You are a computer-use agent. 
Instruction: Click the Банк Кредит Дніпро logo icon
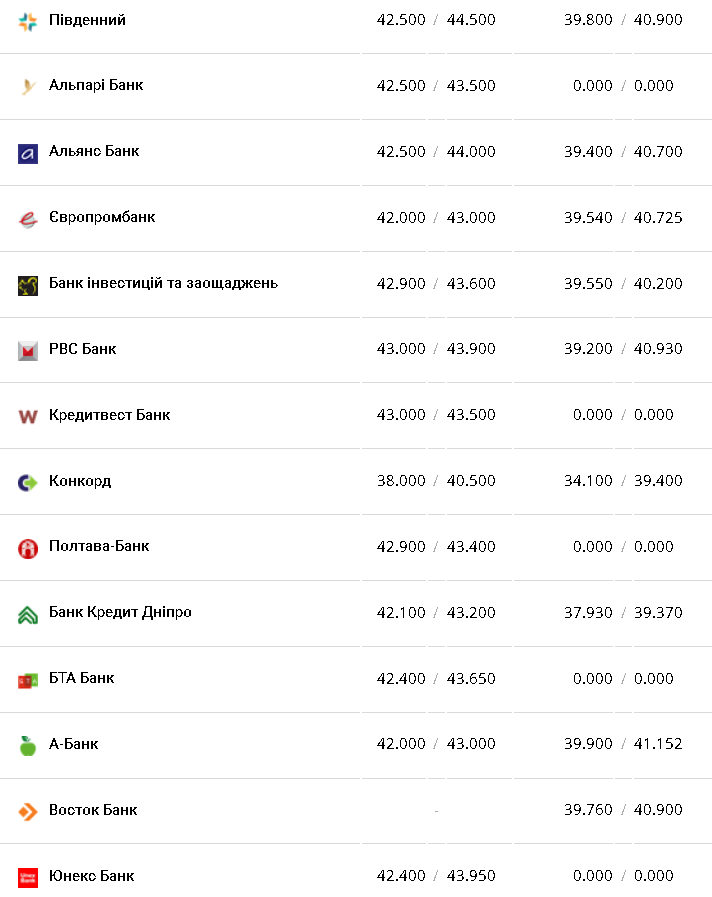28,614
